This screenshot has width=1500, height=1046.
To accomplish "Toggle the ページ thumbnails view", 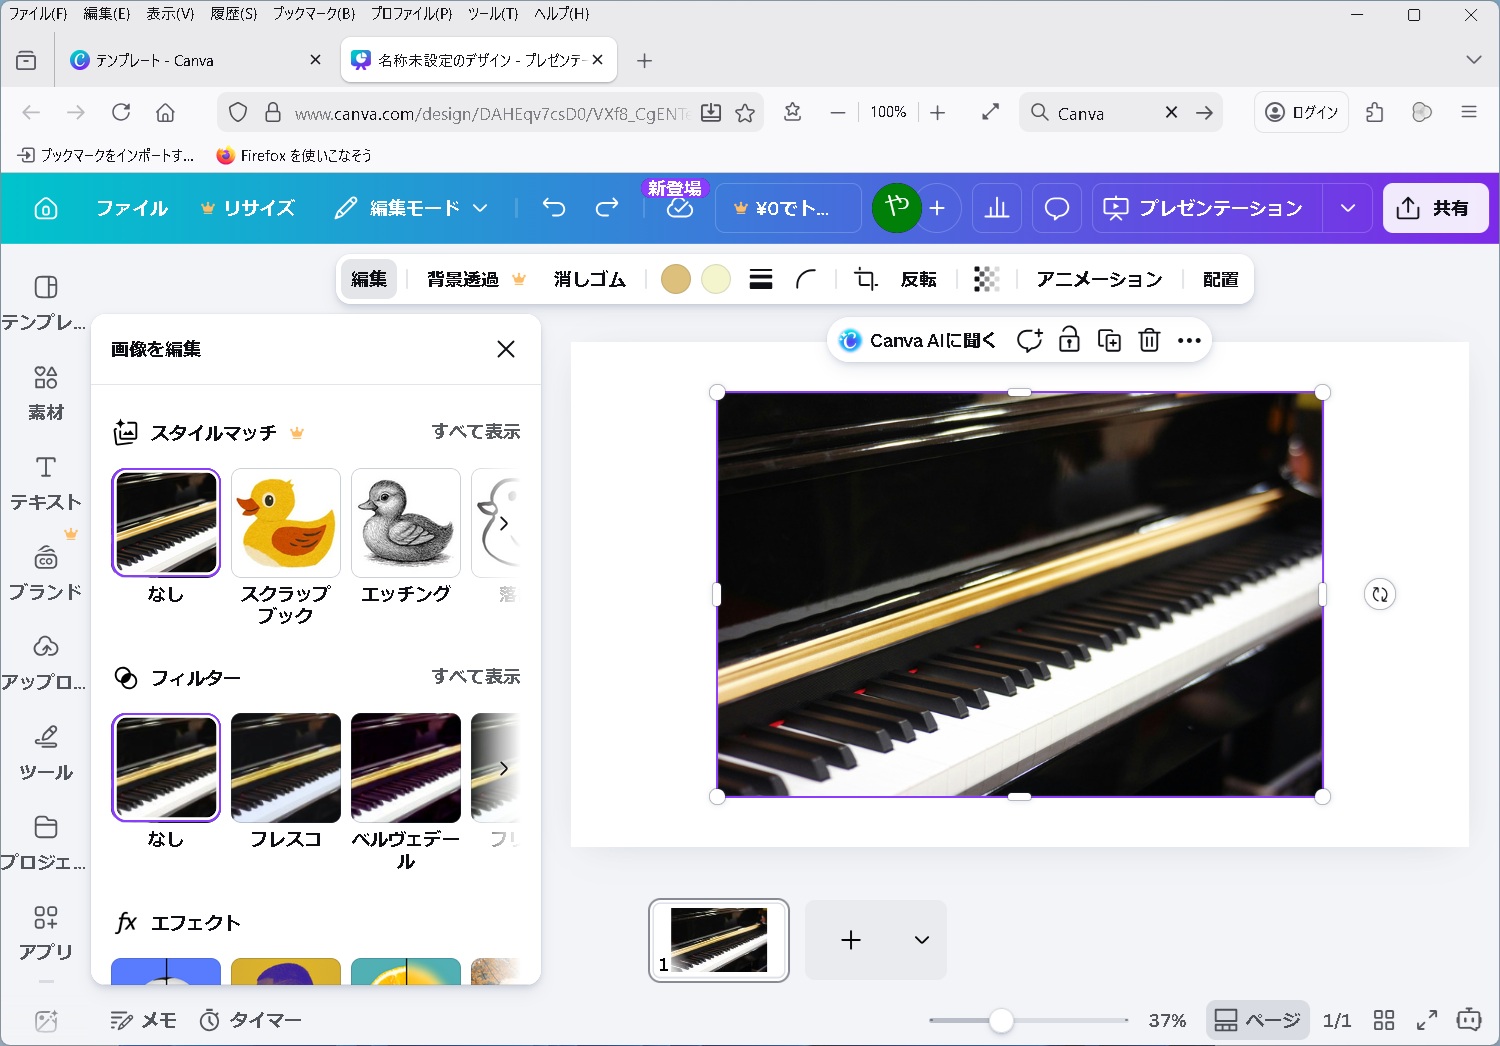I will tap(1257, 1020).
